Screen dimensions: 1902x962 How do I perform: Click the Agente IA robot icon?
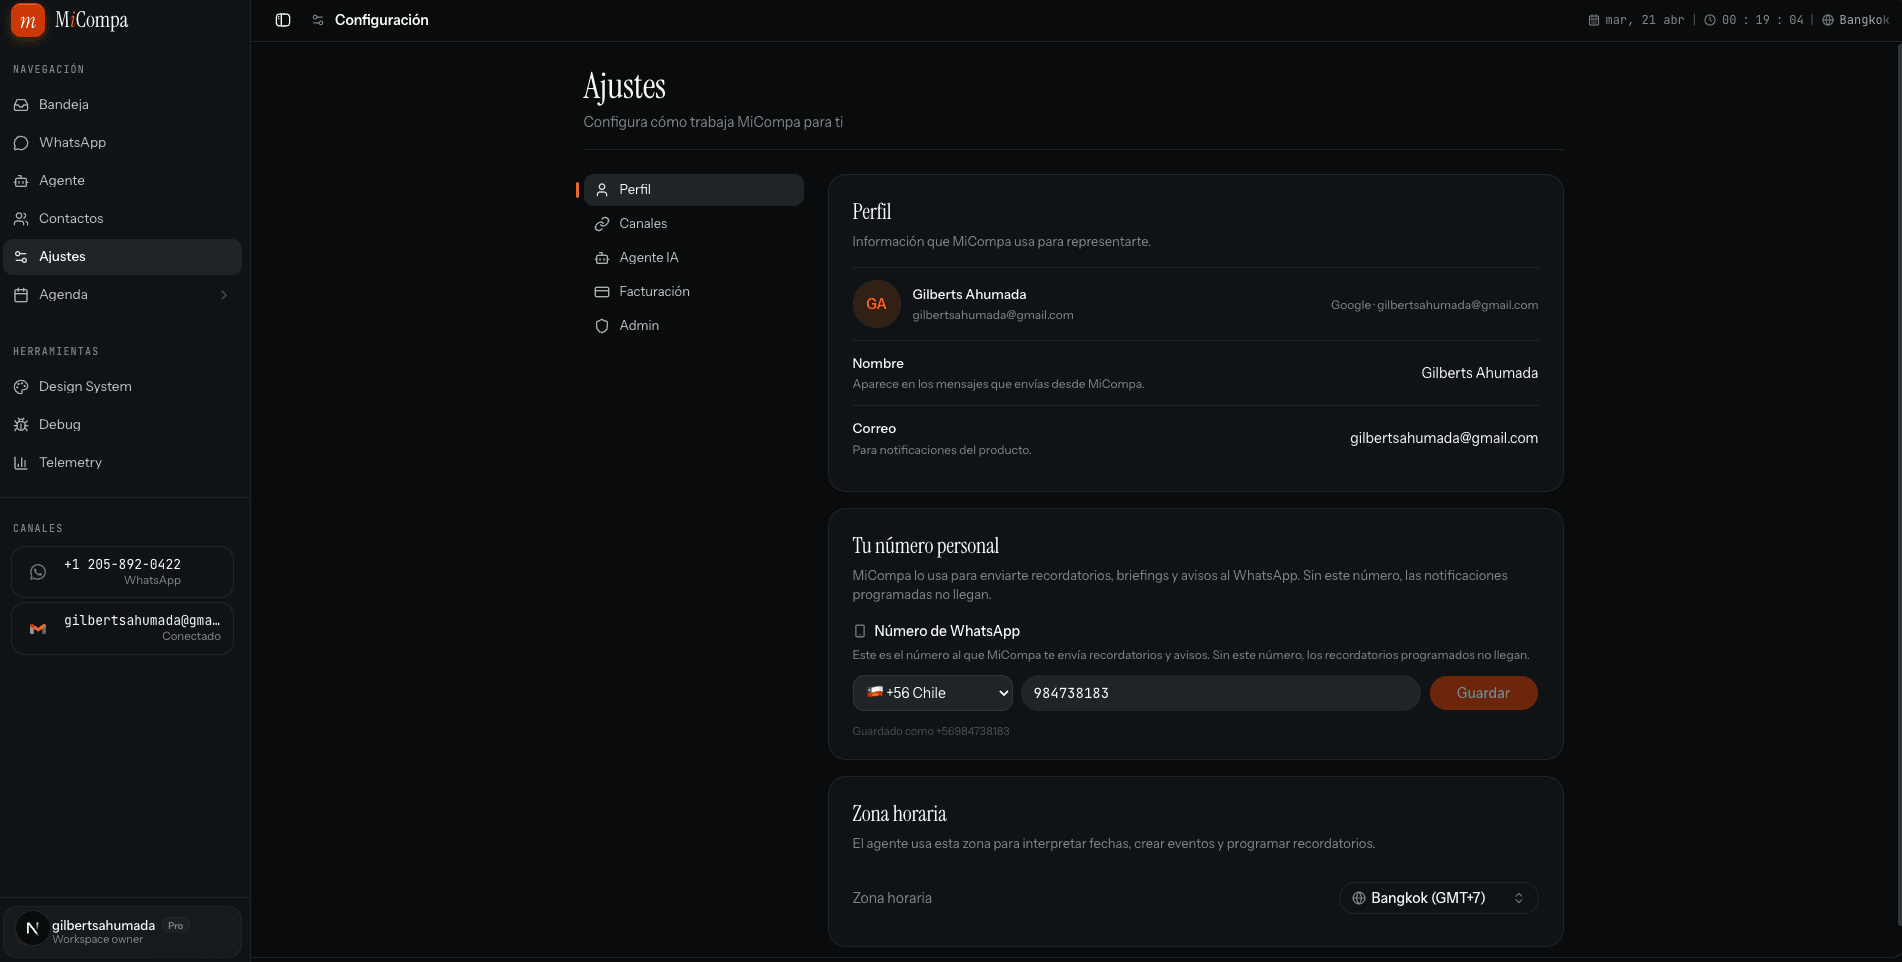coord(602,258)
